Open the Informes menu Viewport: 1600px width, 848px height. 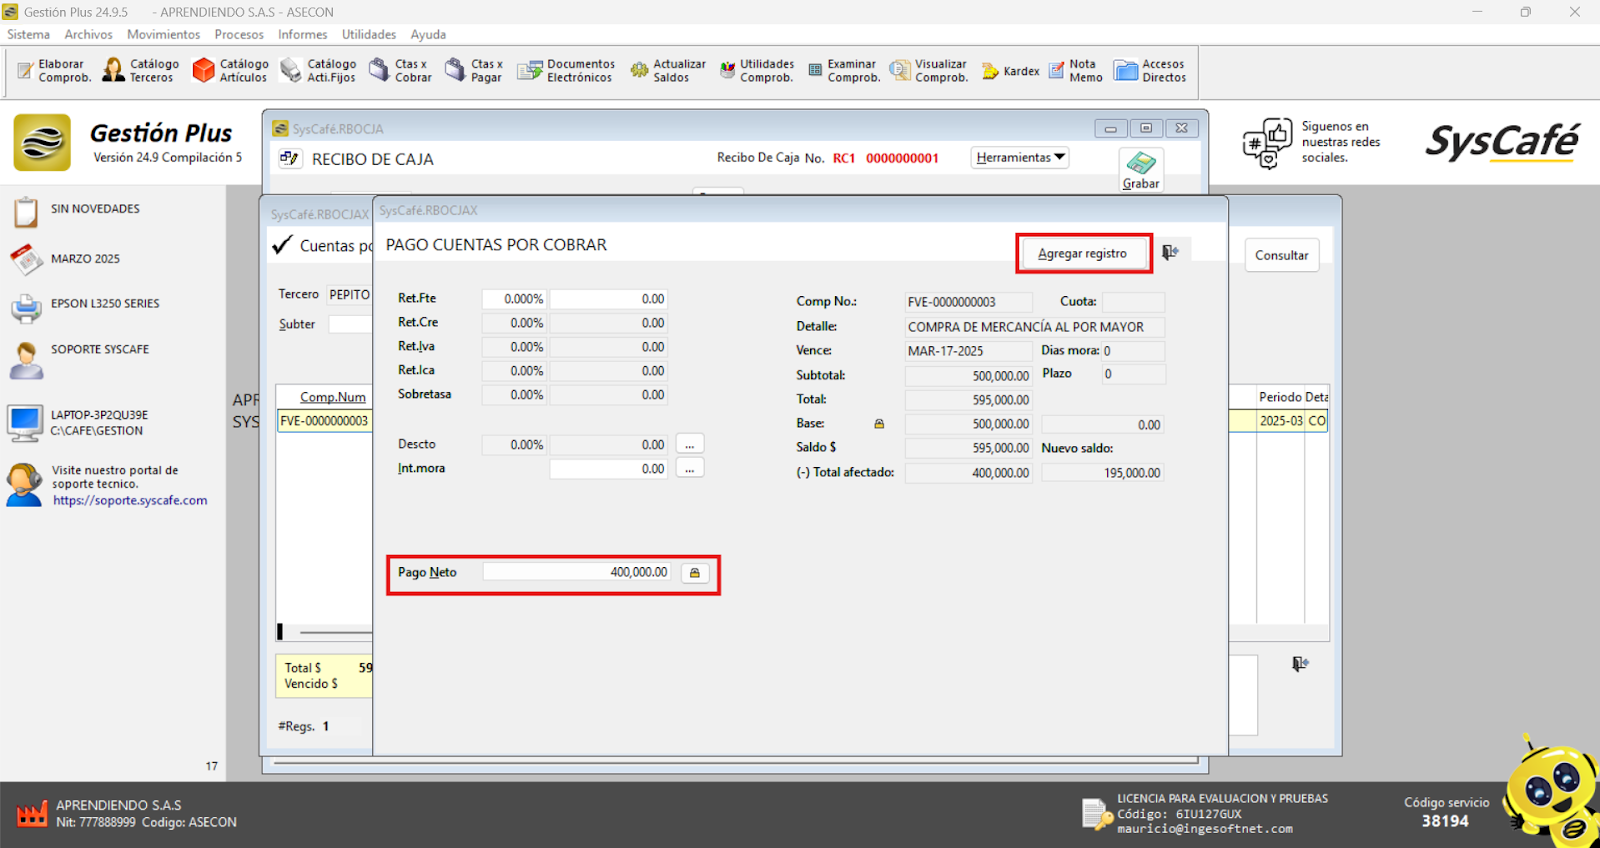pos(302,34)
